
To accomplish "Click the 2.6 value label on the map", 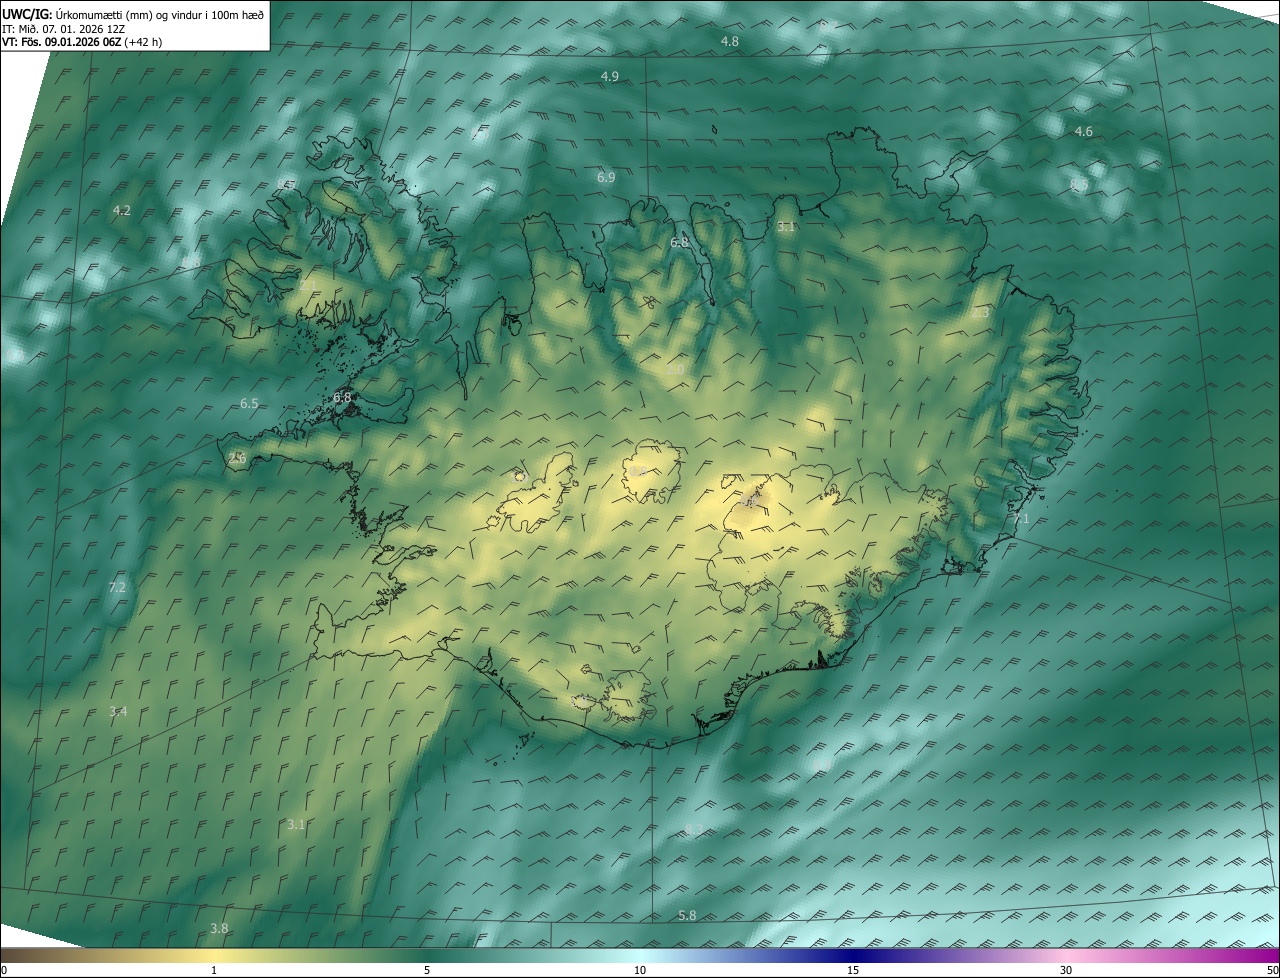I will (x=237, y=458).
